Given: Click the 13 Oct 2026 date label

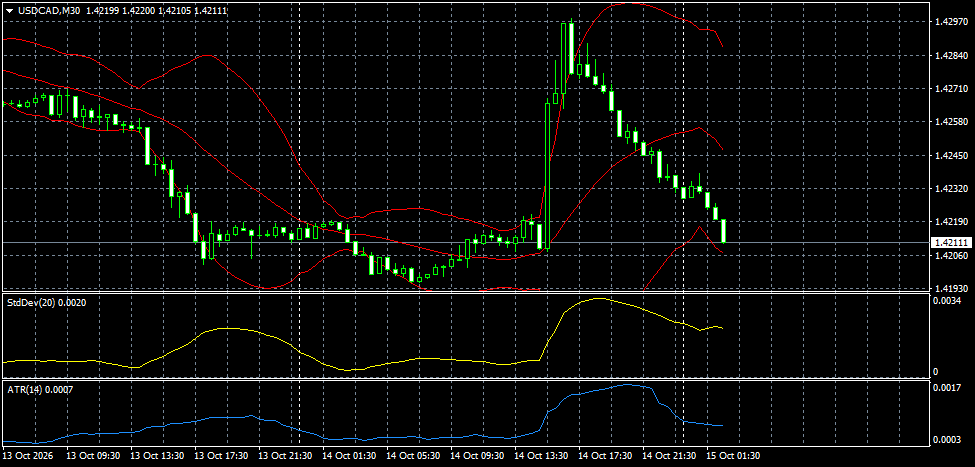Looking at the screenshot, I should (x=28, y=456).
